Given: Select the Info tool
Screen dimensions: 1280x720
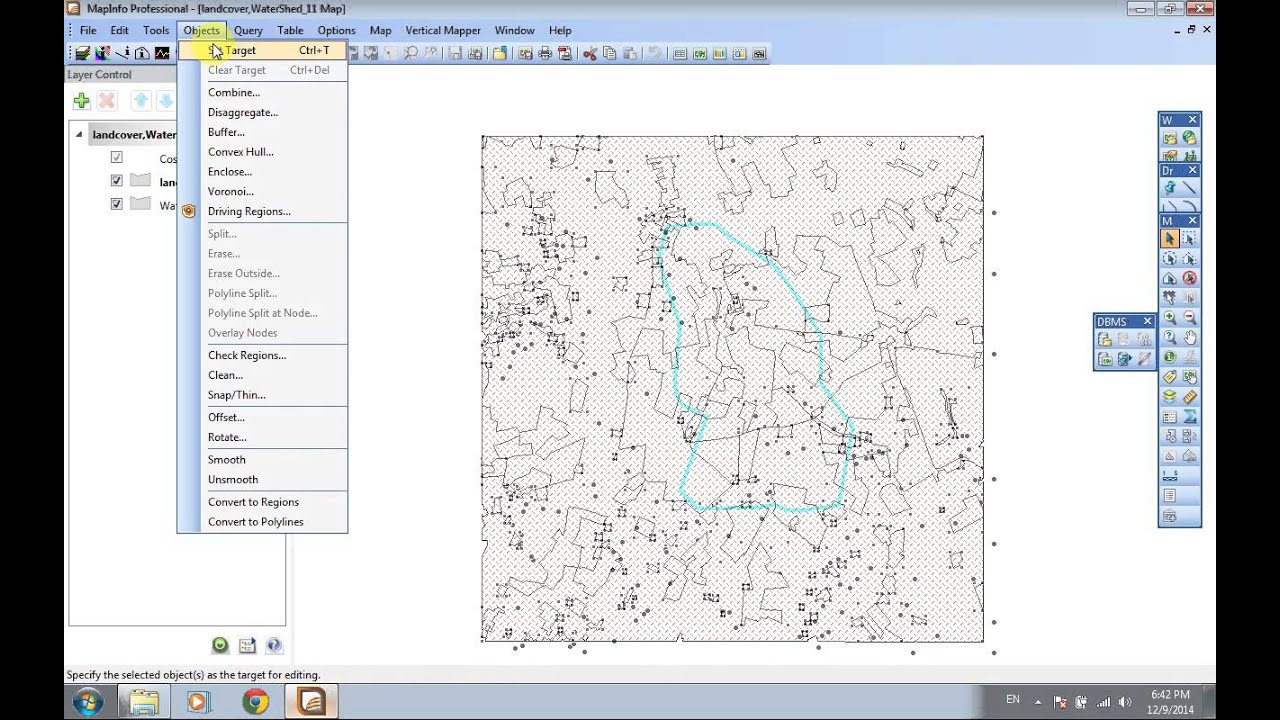Looking at the screenshot, I should tap(1169, 358).
